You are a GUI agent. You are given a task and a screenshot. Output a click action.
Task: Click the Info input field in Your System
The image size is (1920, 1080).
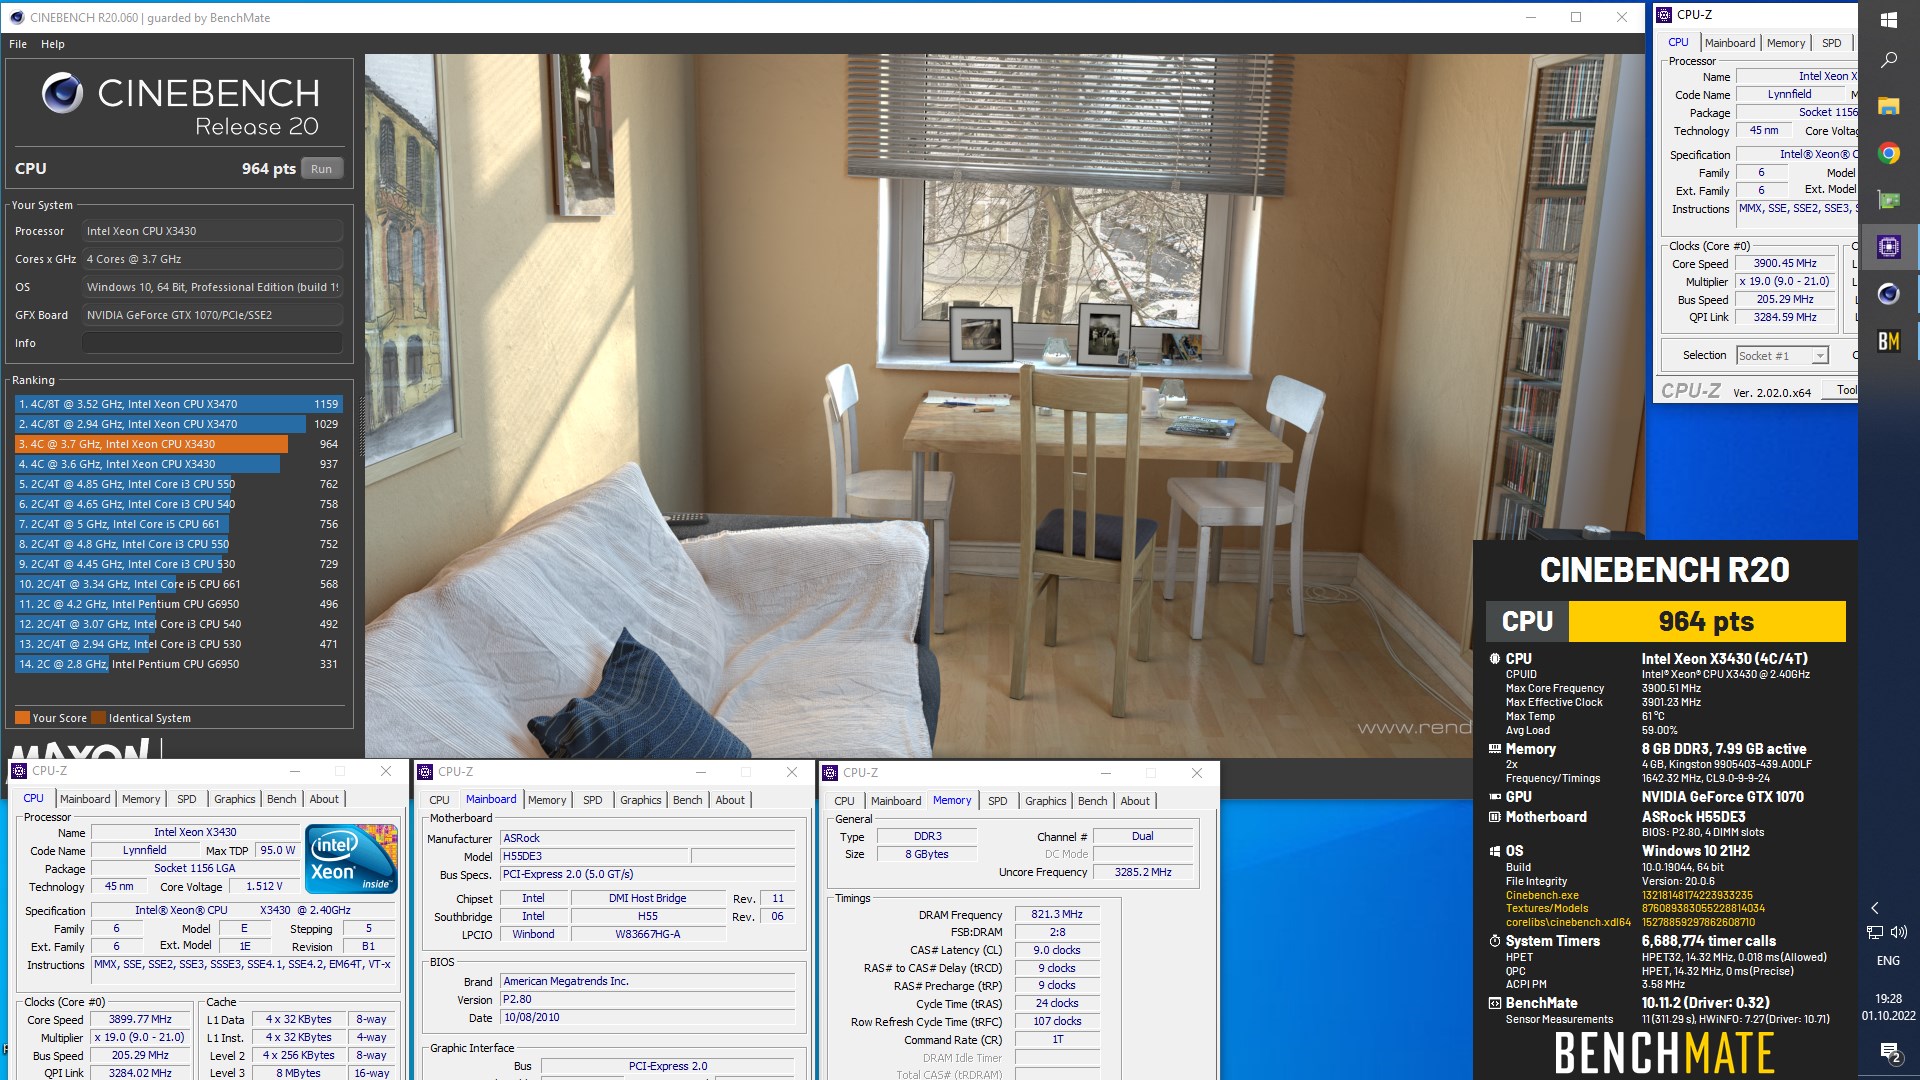click(212, 343)
